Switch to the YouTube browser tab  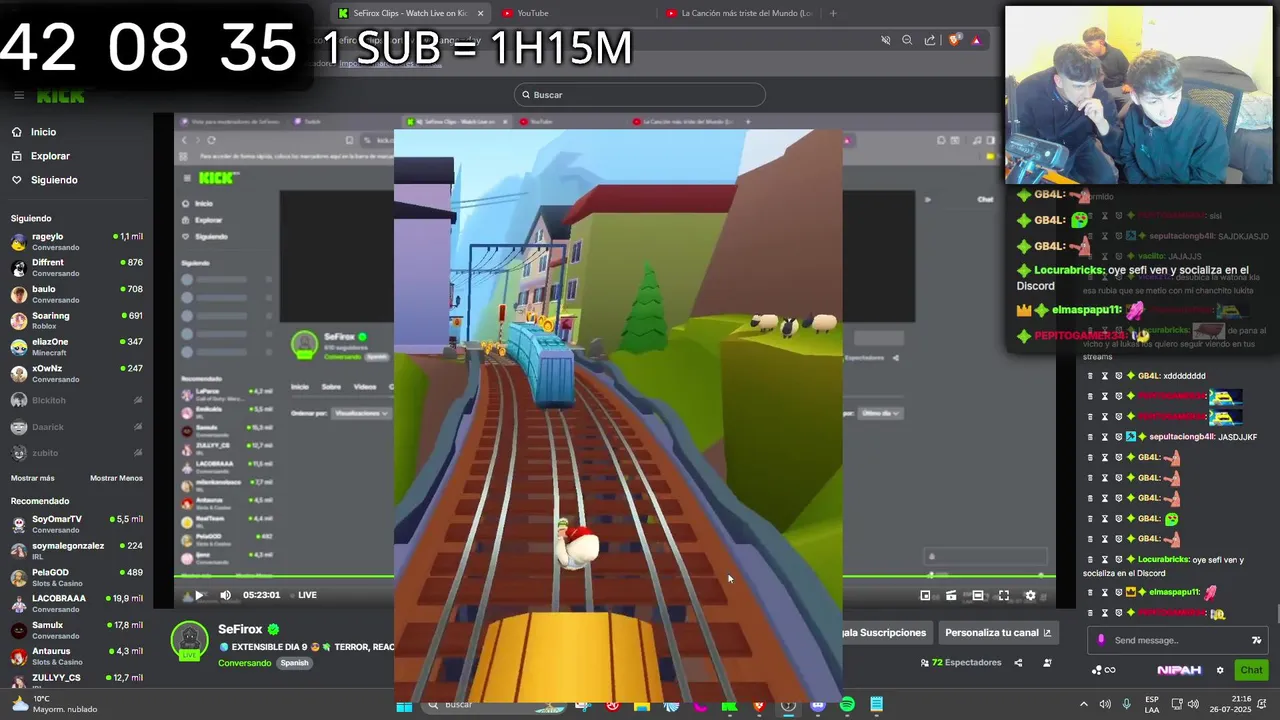click(x=573, y=13)
